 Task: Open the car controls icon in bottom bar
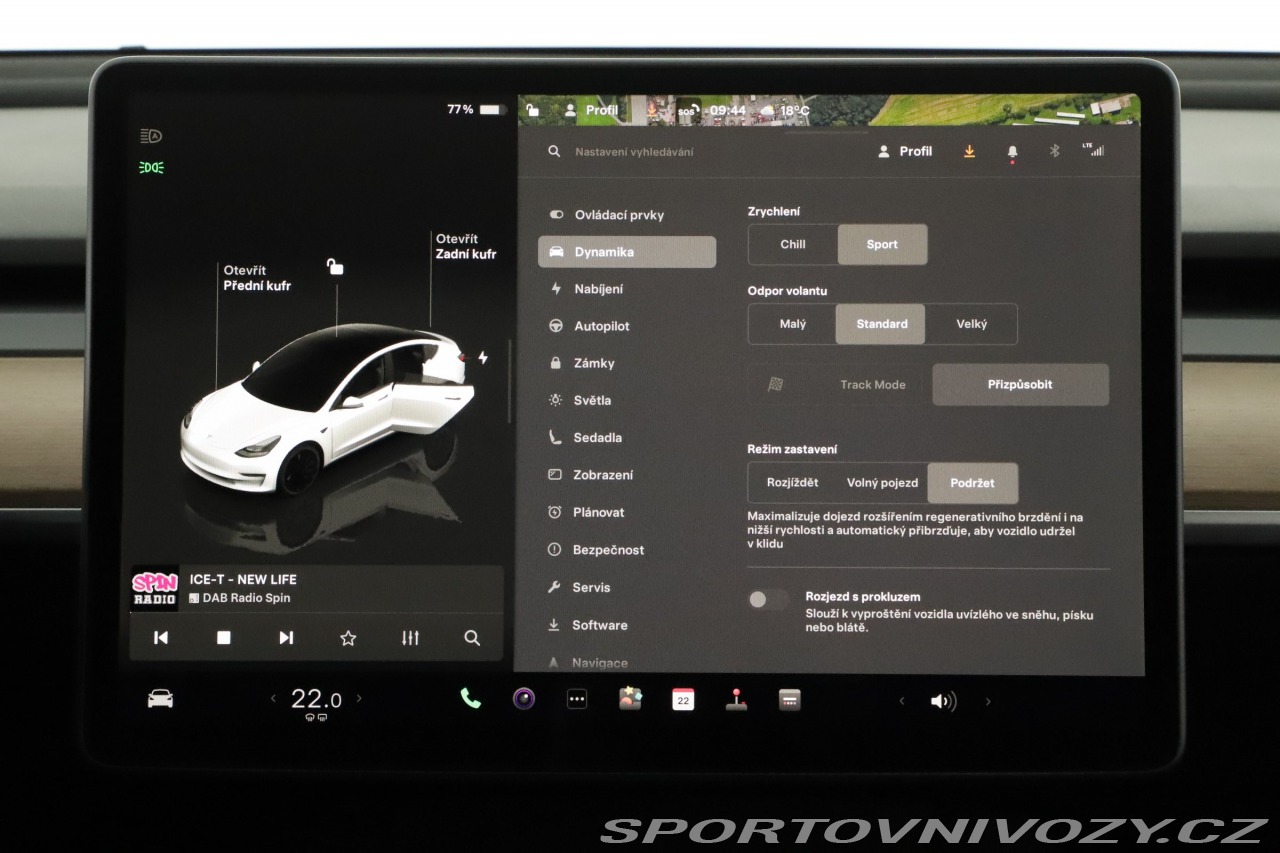(160, 699)
